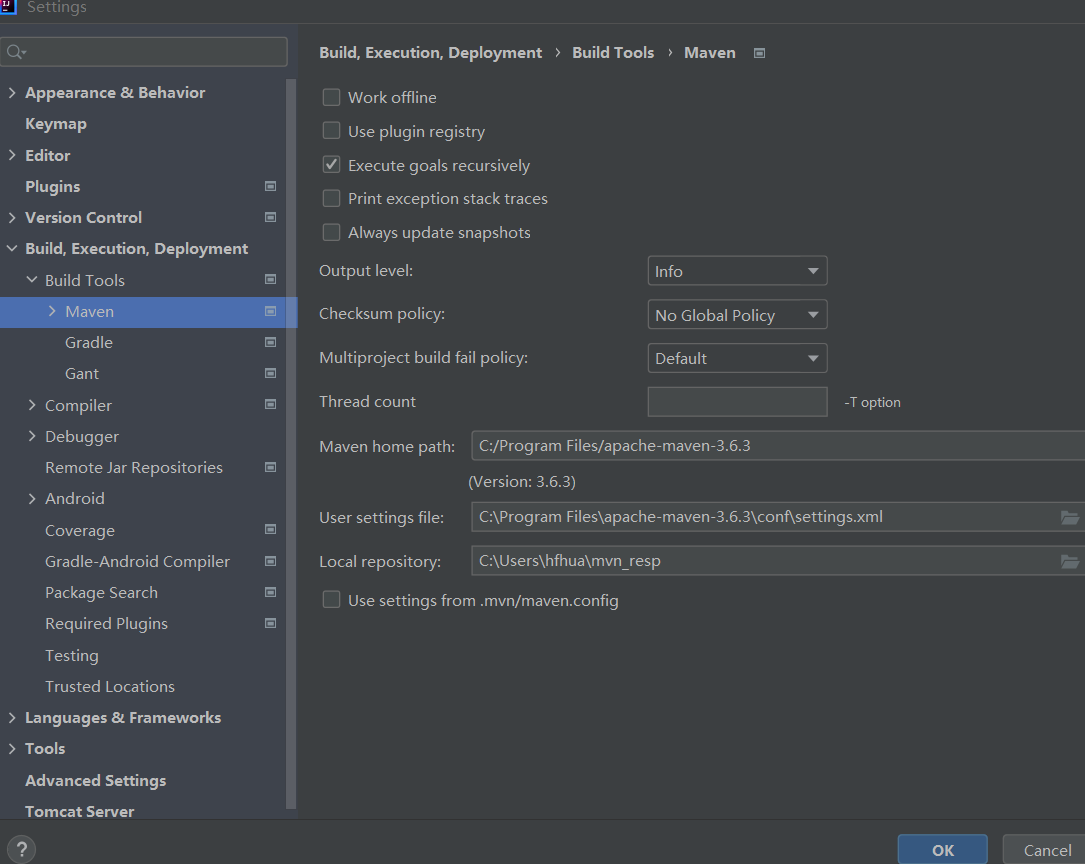Click the Build Tools breadcrumb
Screen dimensions: 1085x864
613,52
